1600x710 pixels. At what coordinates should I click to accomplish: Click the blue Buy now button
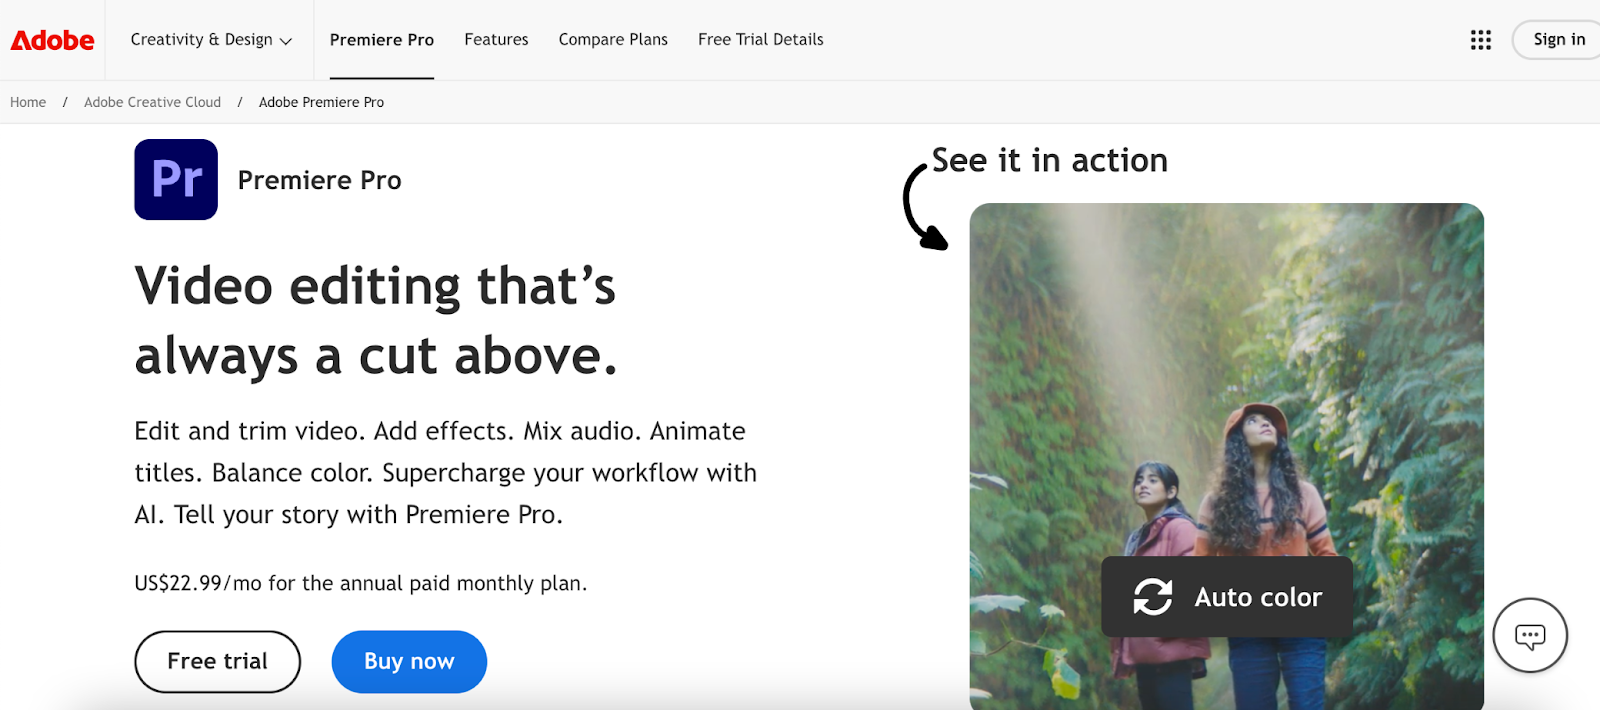[x=409, y=661]
